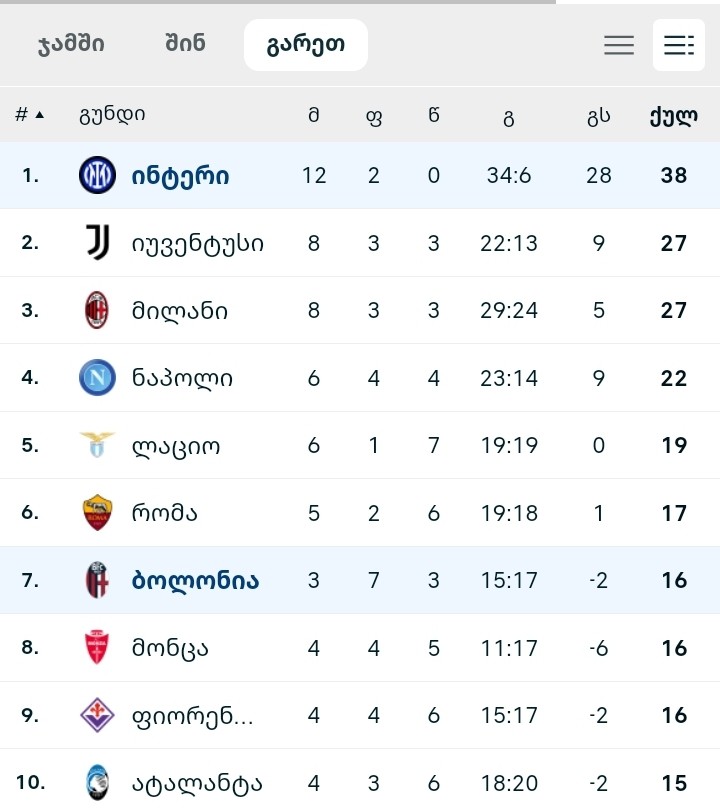720x812 pixels.
Task: Click the Inter club crest icon
Action: (97, 176)
